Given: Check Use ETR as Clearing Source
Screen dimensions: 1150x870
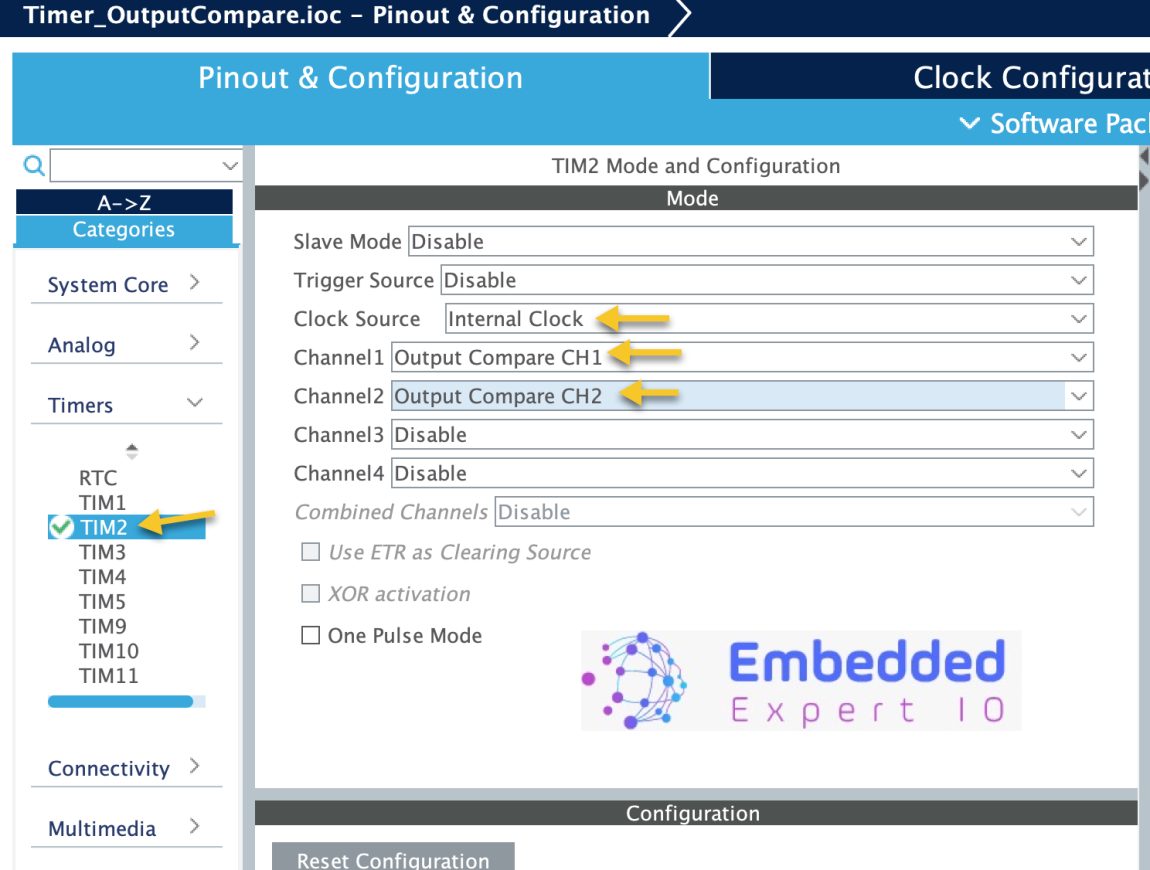Looking at the screenshot, I should 310,551.
